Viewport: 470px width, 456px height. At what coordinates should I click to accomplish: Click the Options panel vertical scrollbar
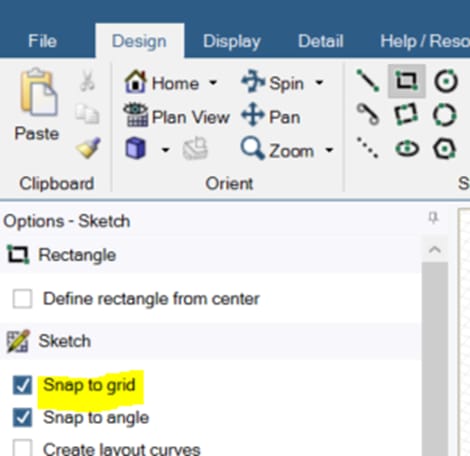[x=435, y=359]
